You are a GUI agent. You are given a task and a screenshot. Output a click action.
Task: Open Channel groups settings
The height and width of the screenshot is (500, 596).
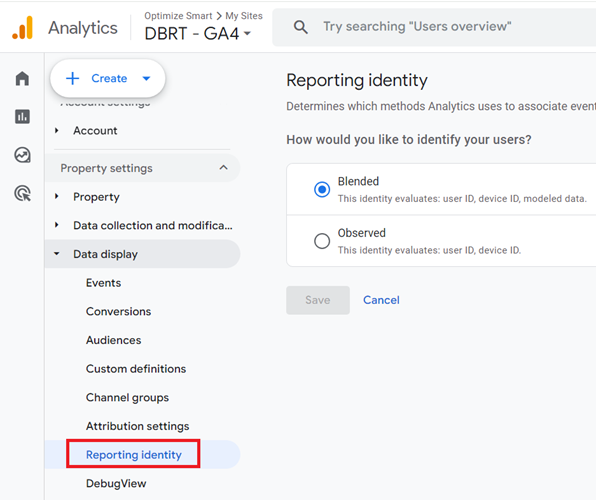[127, 397]
